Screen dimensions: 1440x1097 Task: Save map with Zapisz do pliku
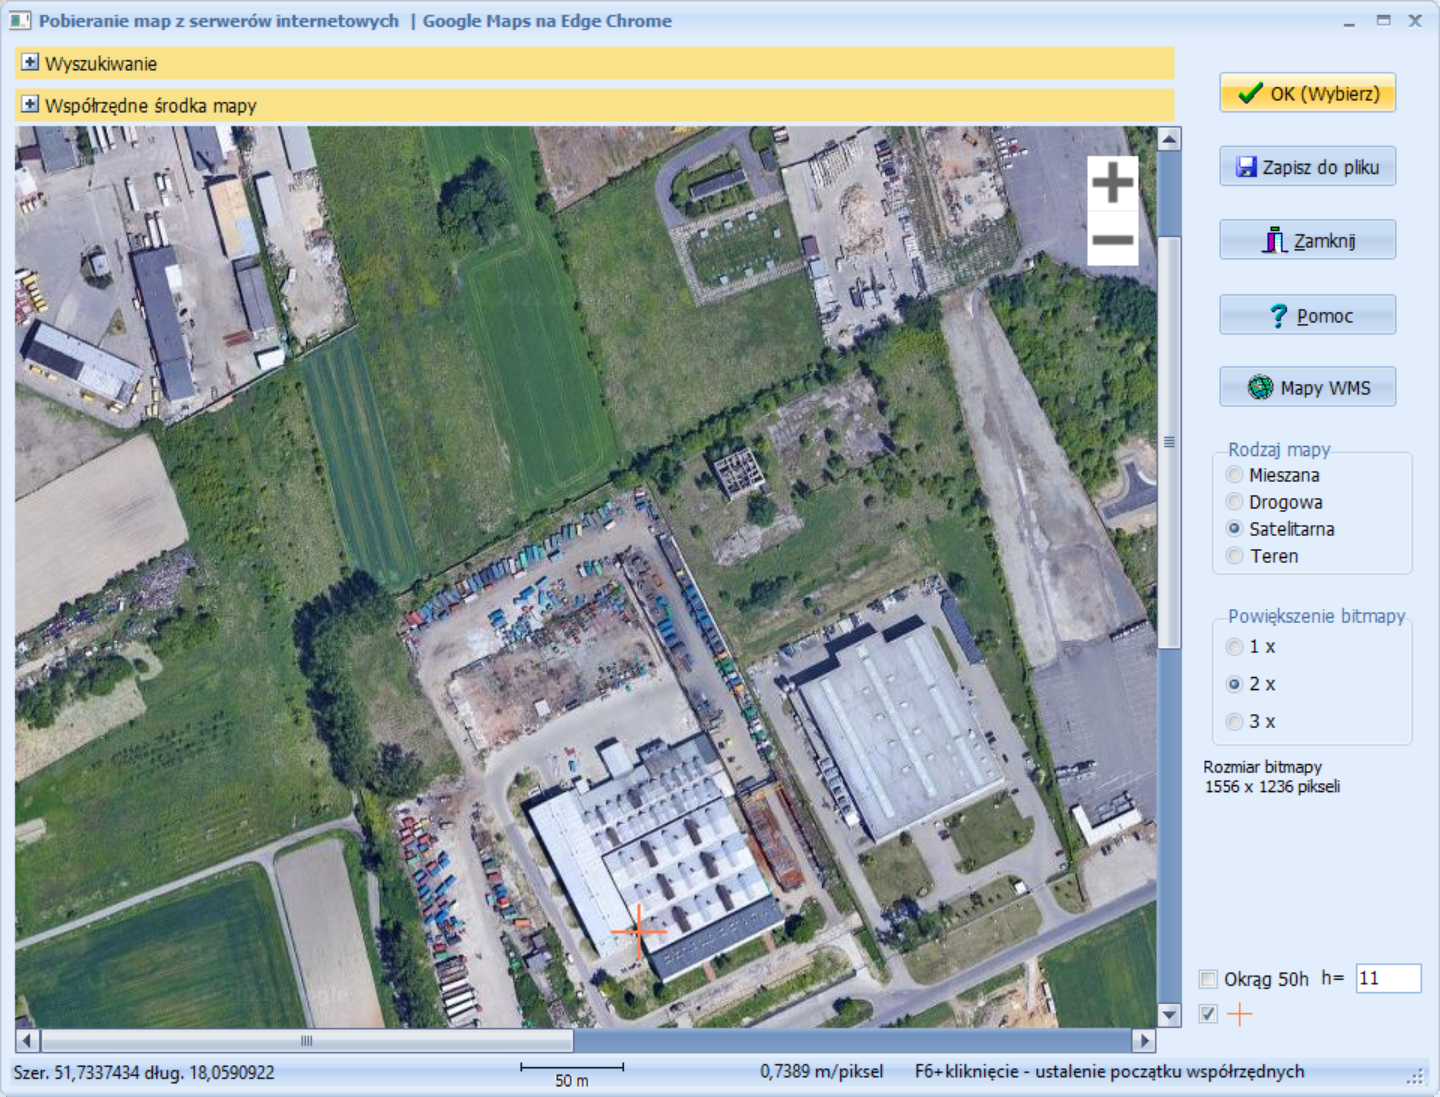click(x=1307, y=167)
